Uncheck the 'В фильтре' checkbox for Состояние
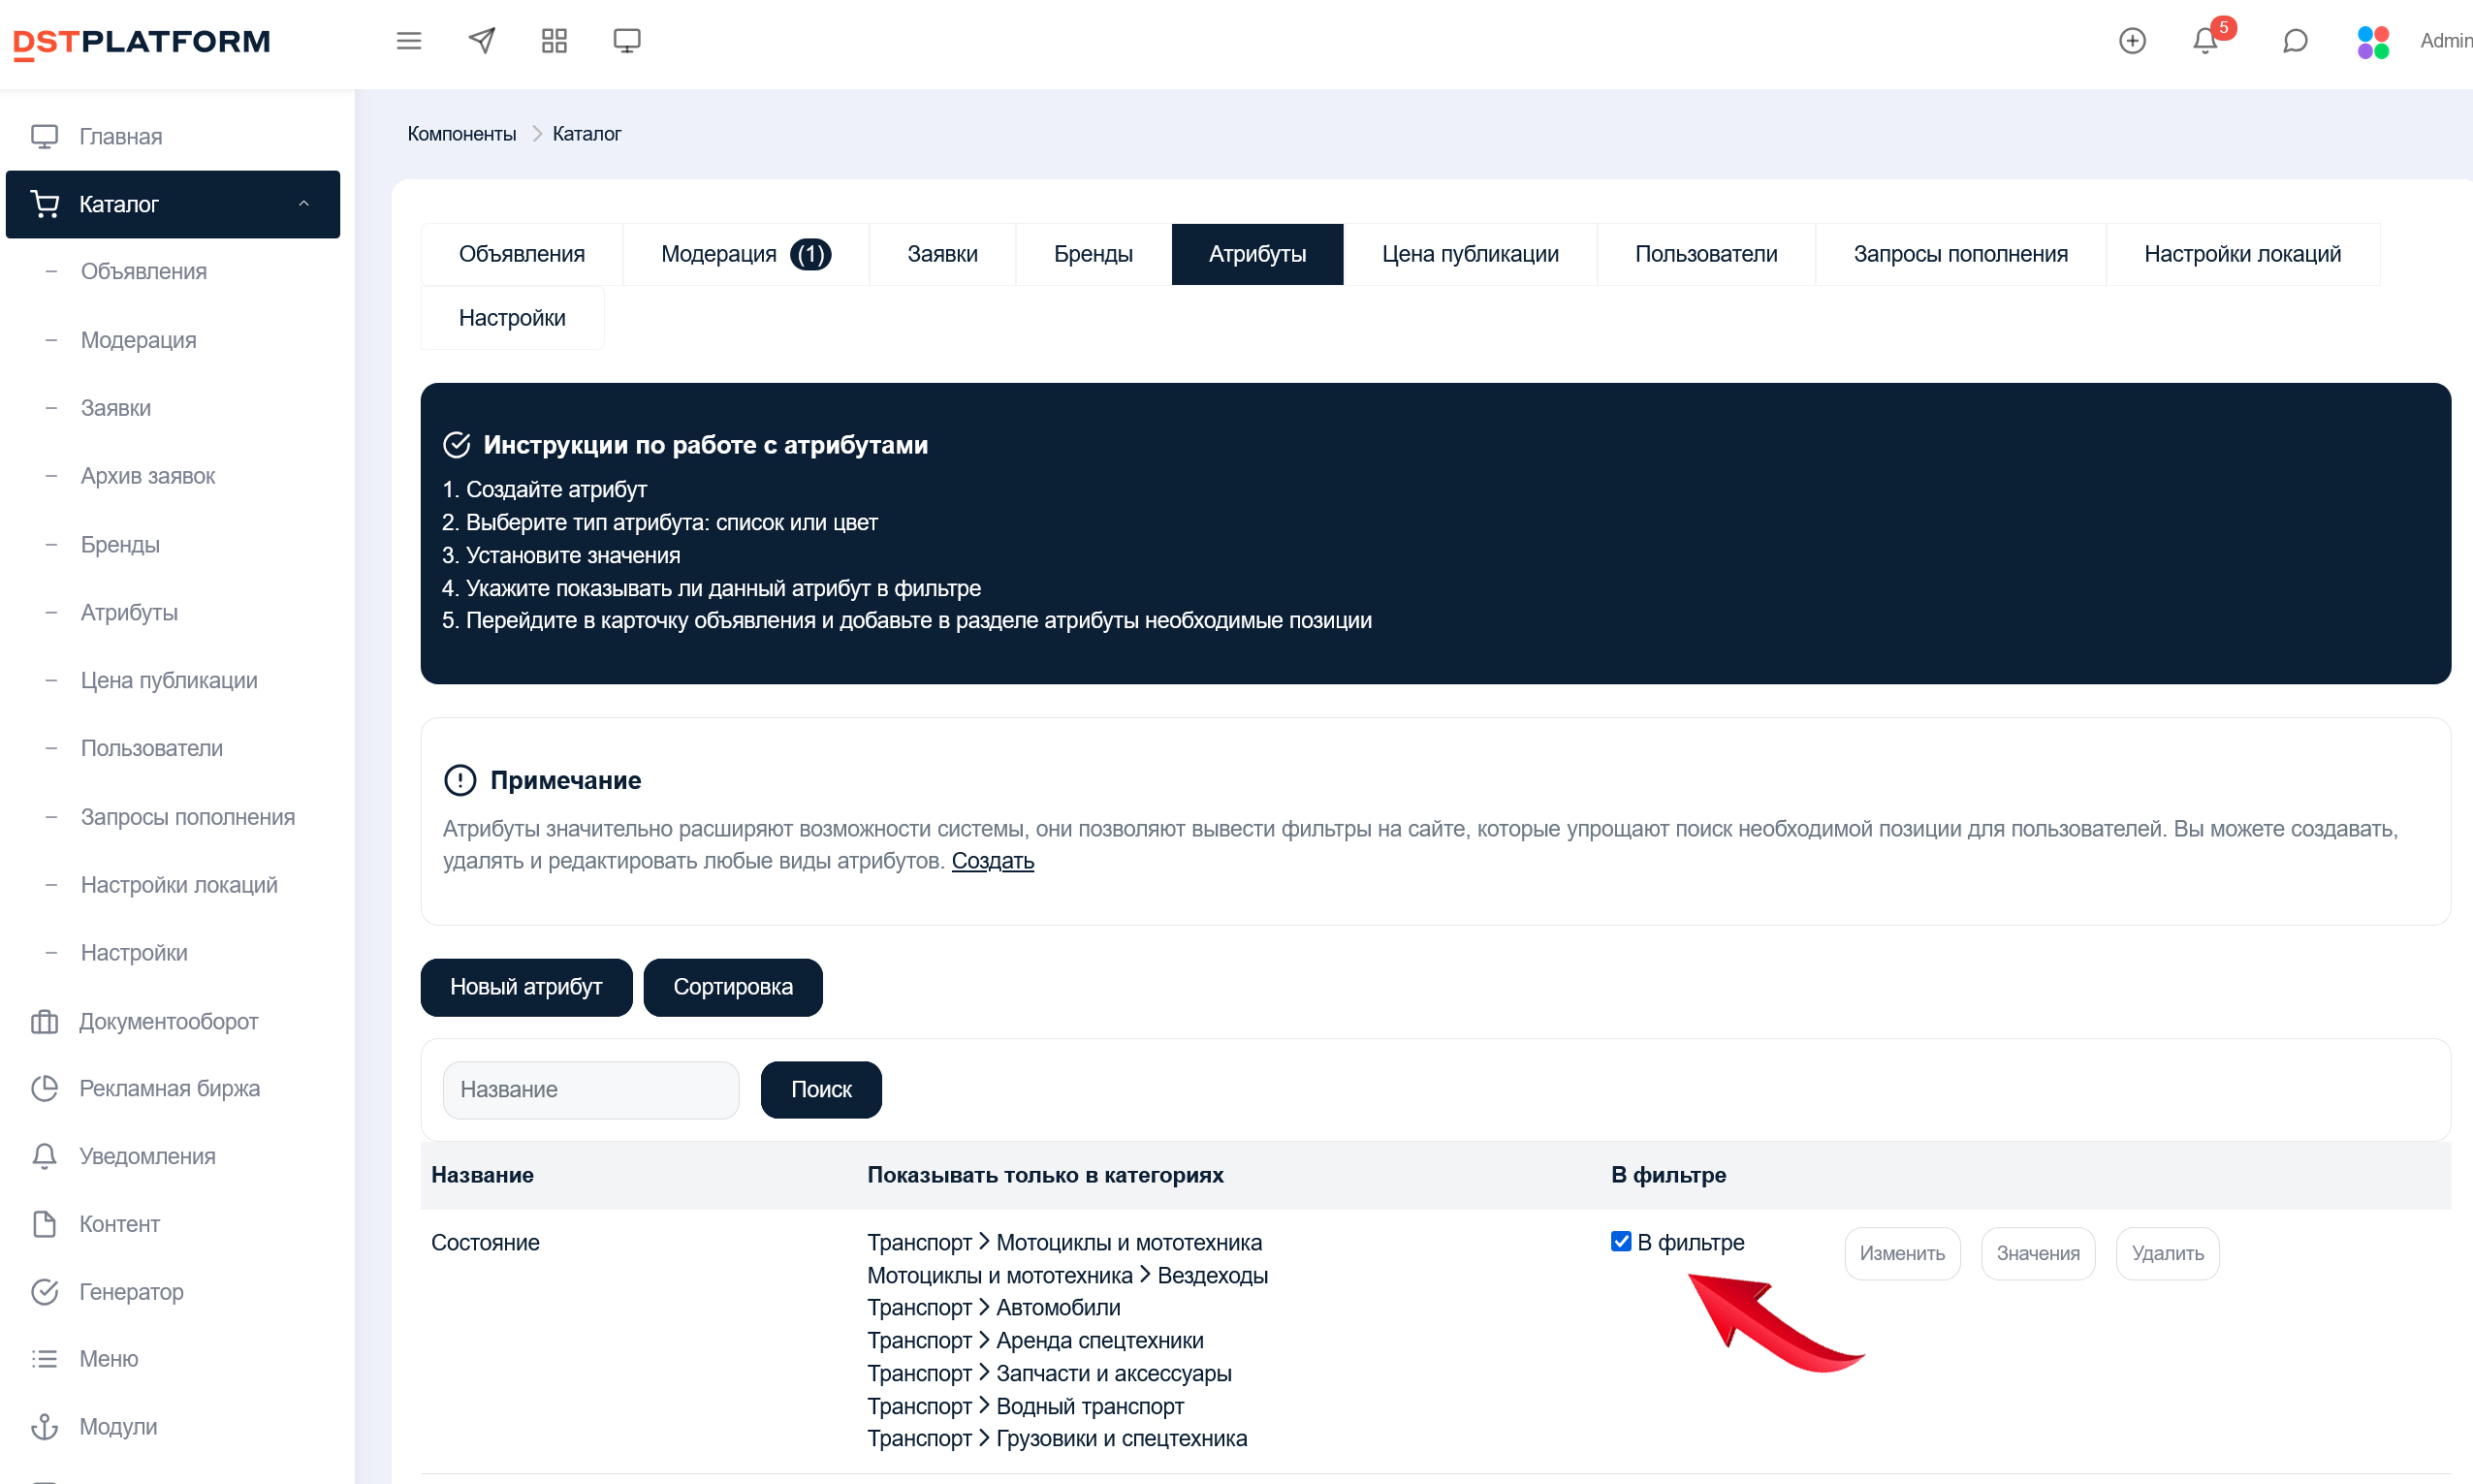 1620,1241
